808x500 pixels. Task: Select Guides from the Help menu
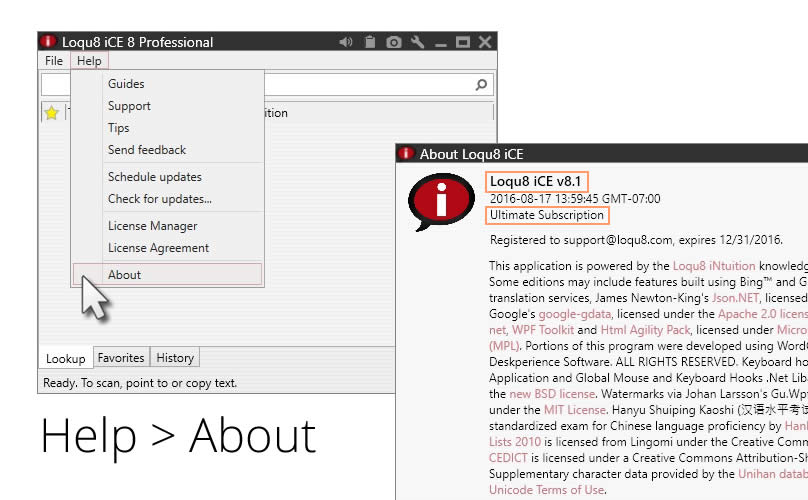pyautogui.click(x=126, y=84)
